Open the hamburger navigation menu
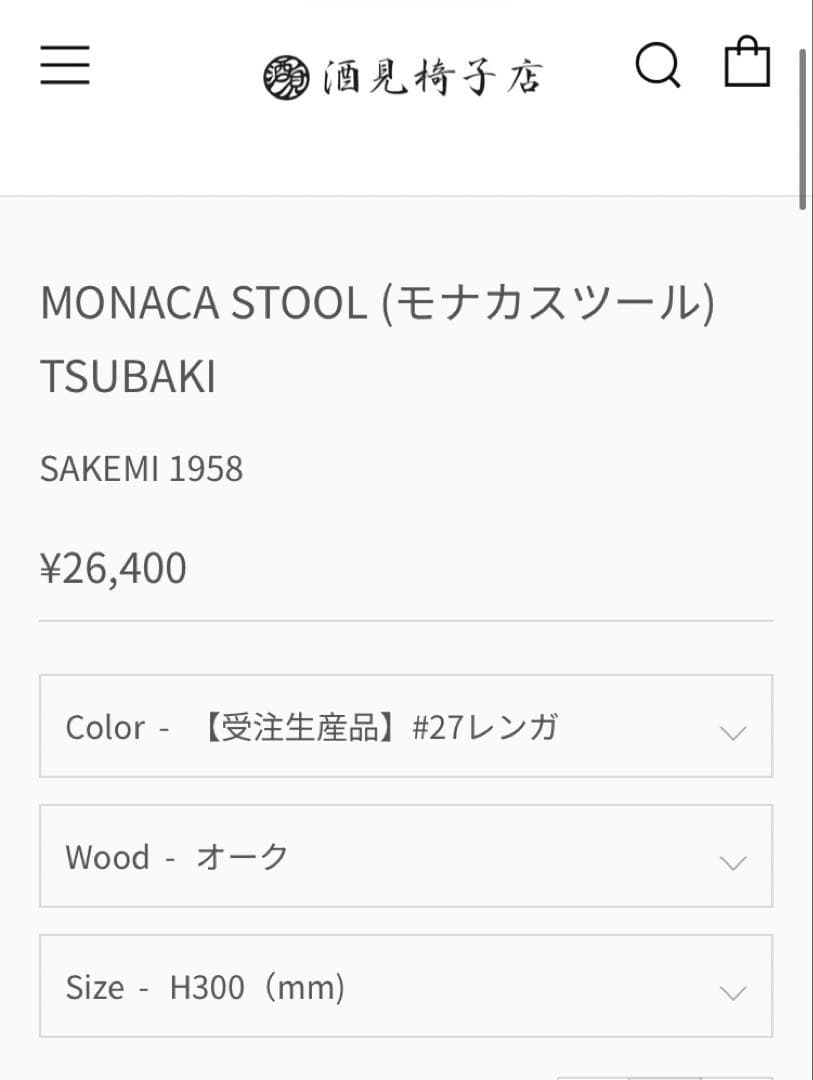The height and width of the screenshot is (1080, 813). coord(65,65)
